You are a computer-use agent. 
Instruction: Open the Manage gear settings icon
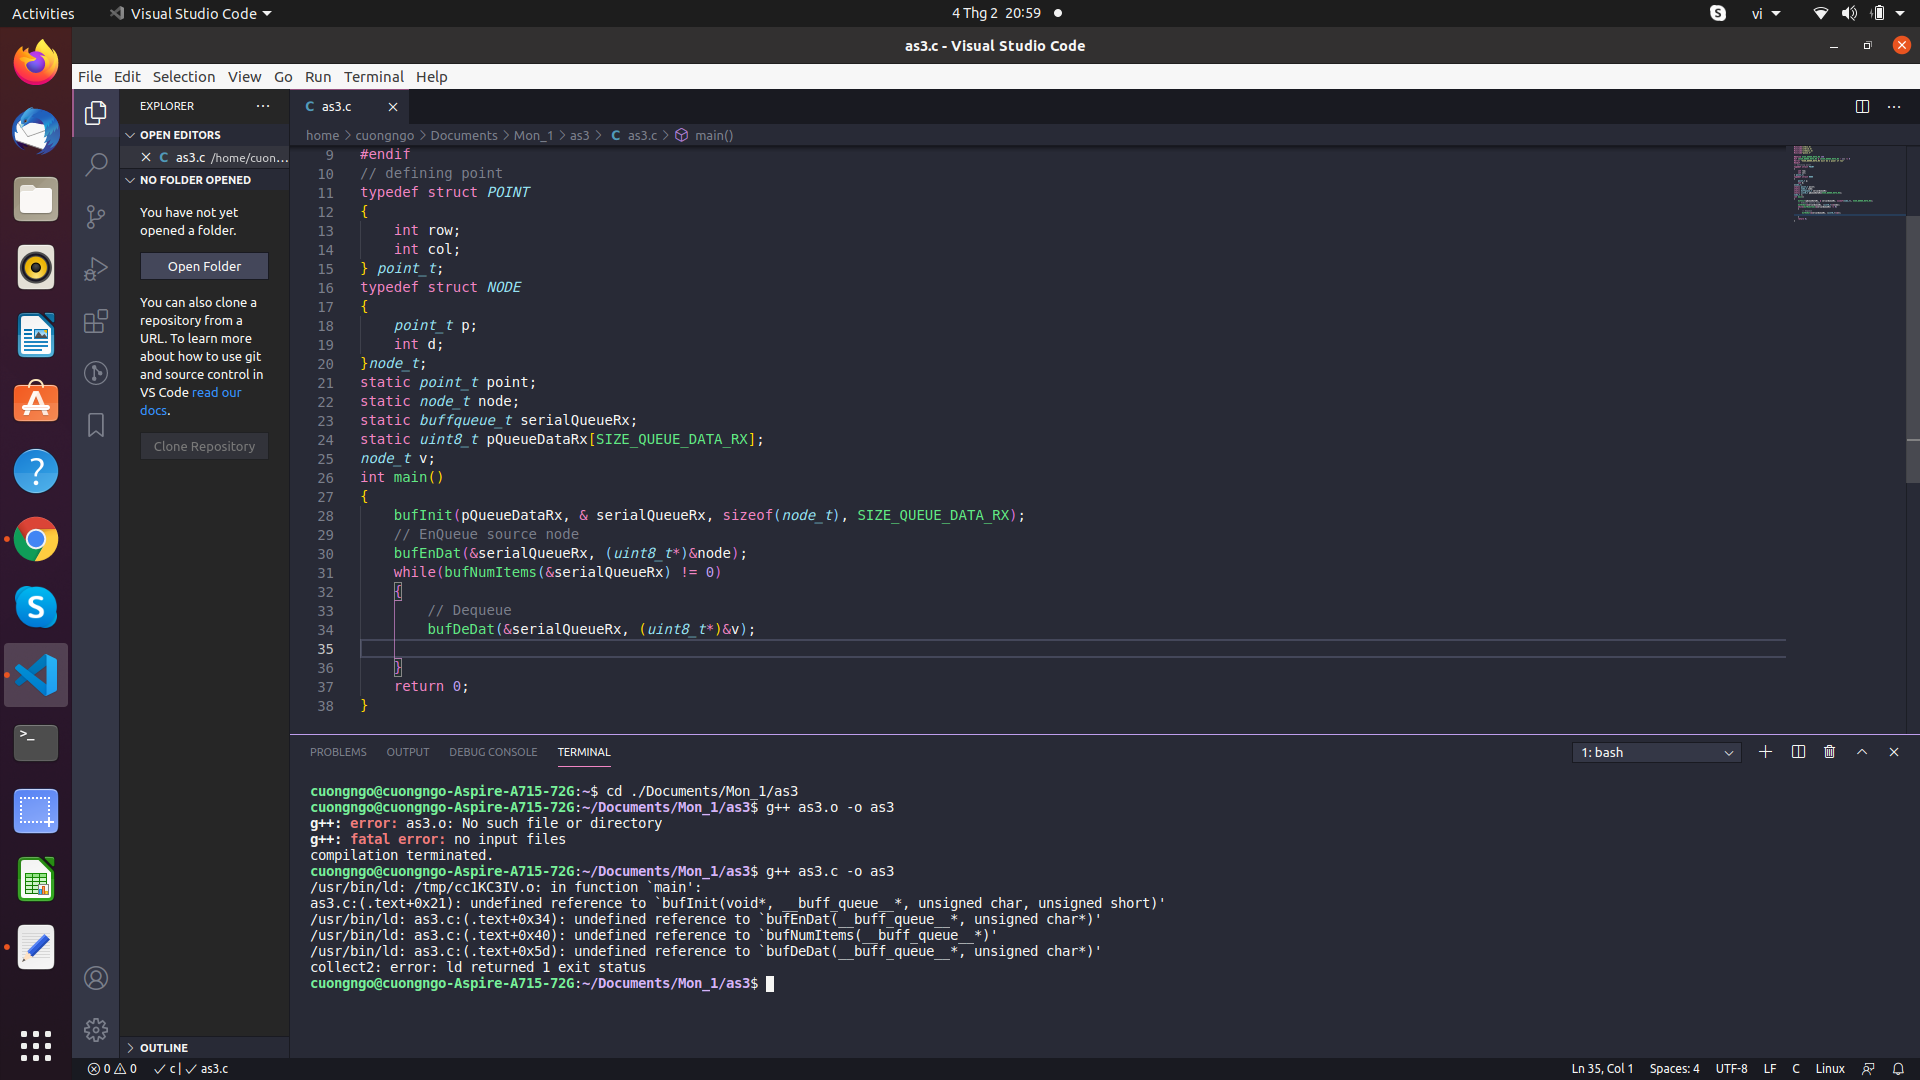(x=96, y=1029)
